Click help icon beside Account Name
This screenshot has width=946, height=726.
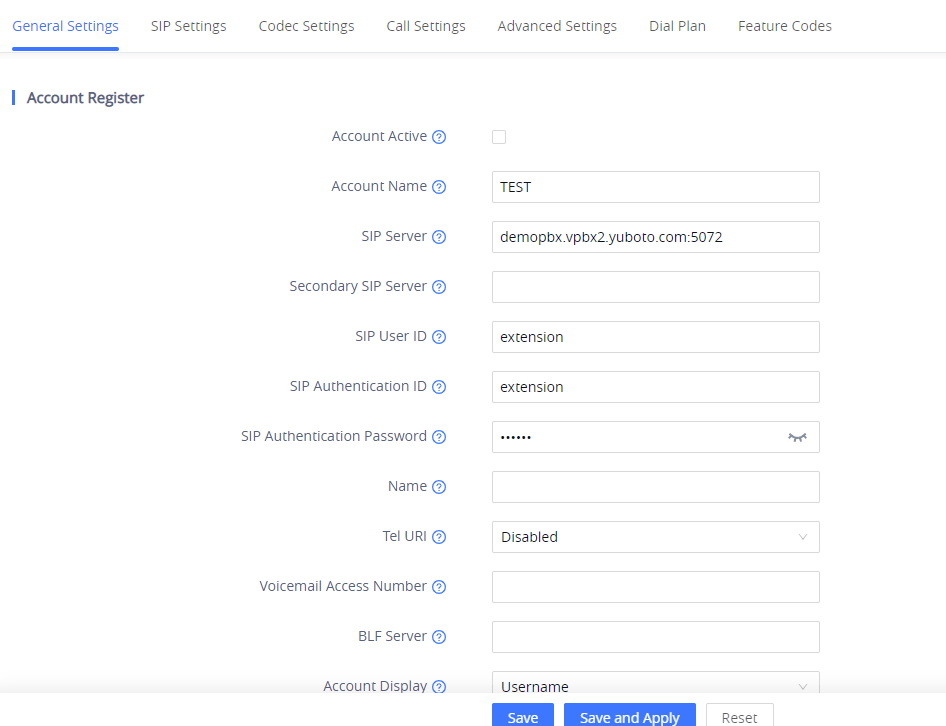click(439, 187)
